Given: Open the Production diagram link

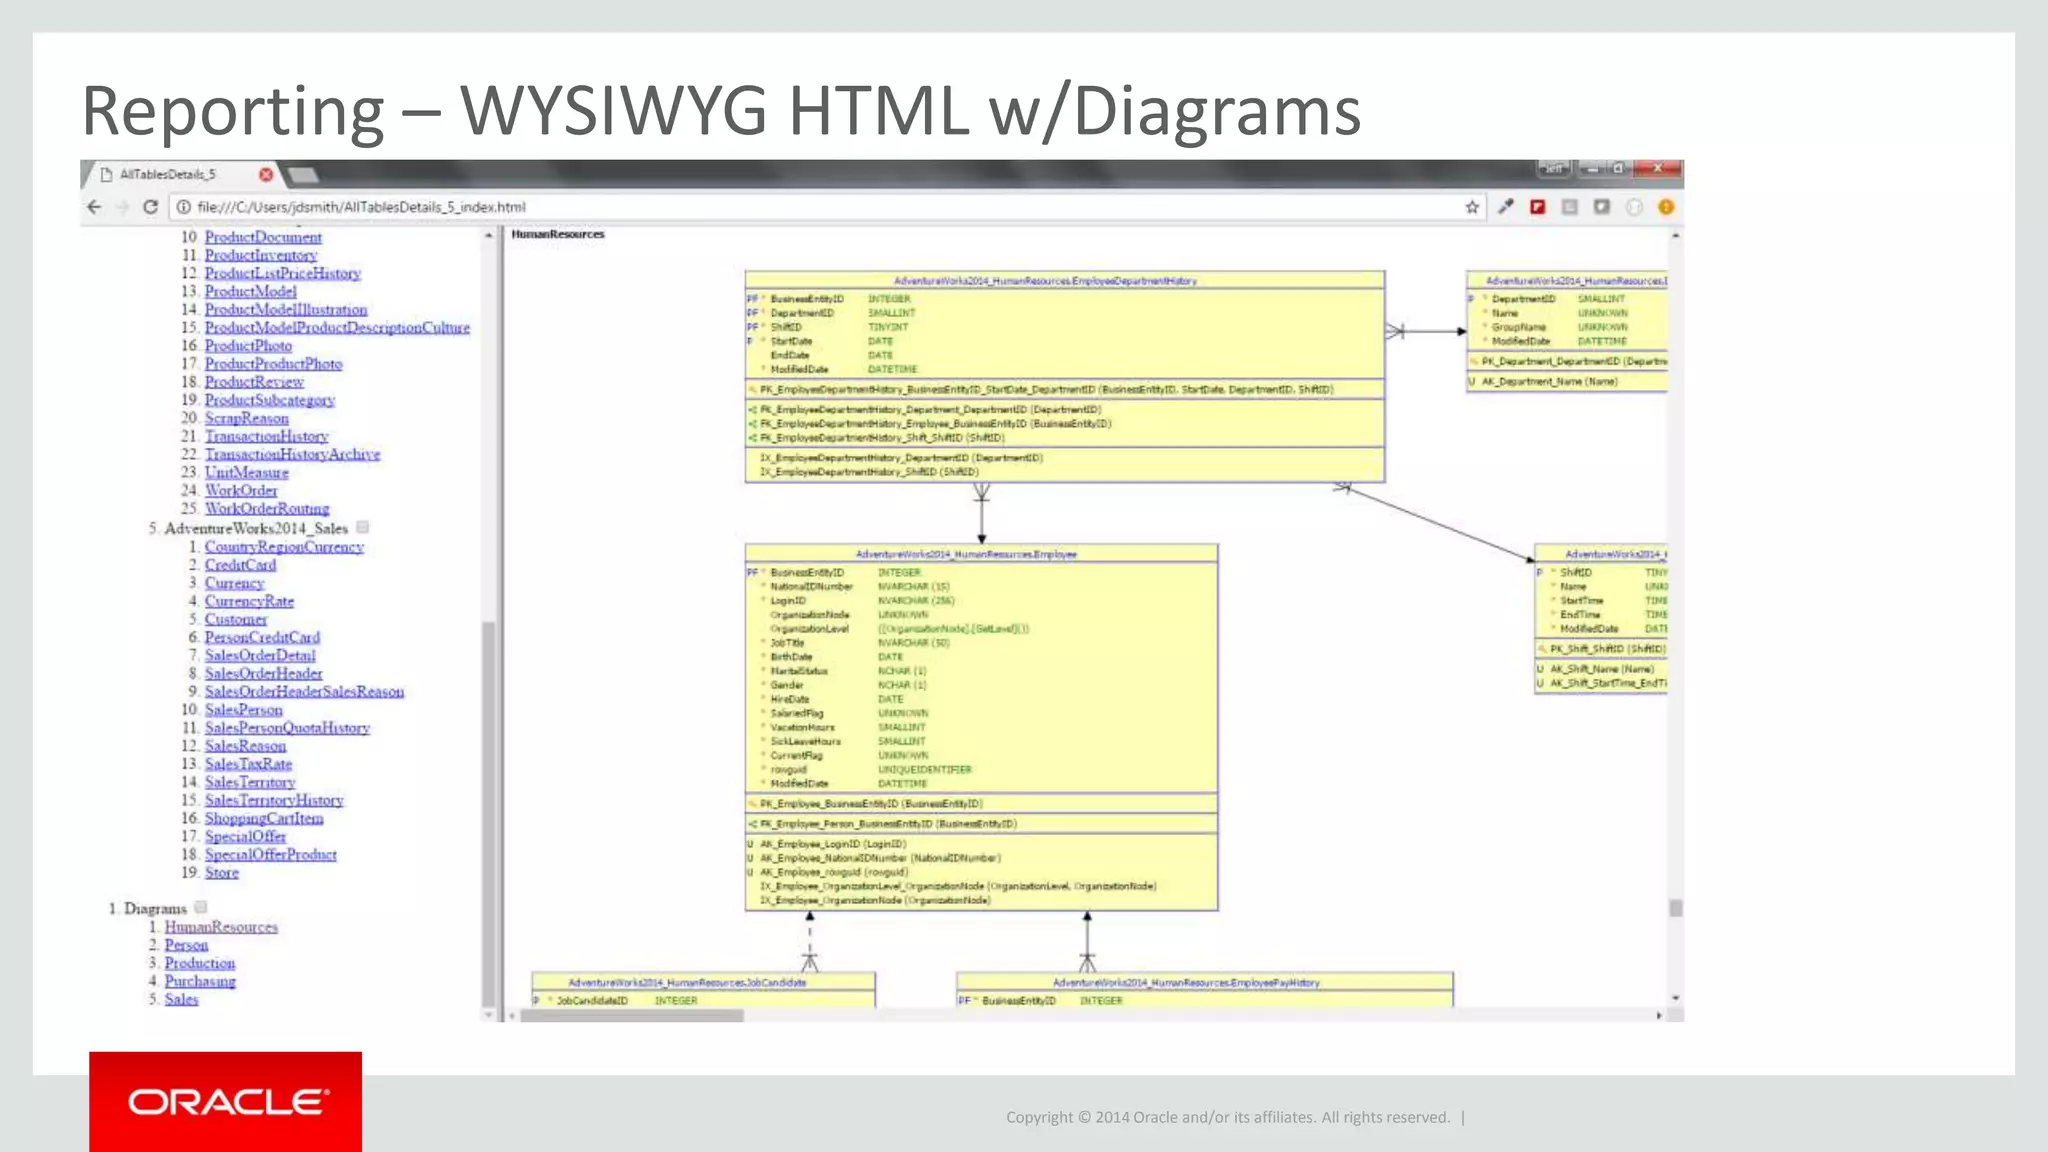Looking at the screenshot, I should (x=200, y=963).
